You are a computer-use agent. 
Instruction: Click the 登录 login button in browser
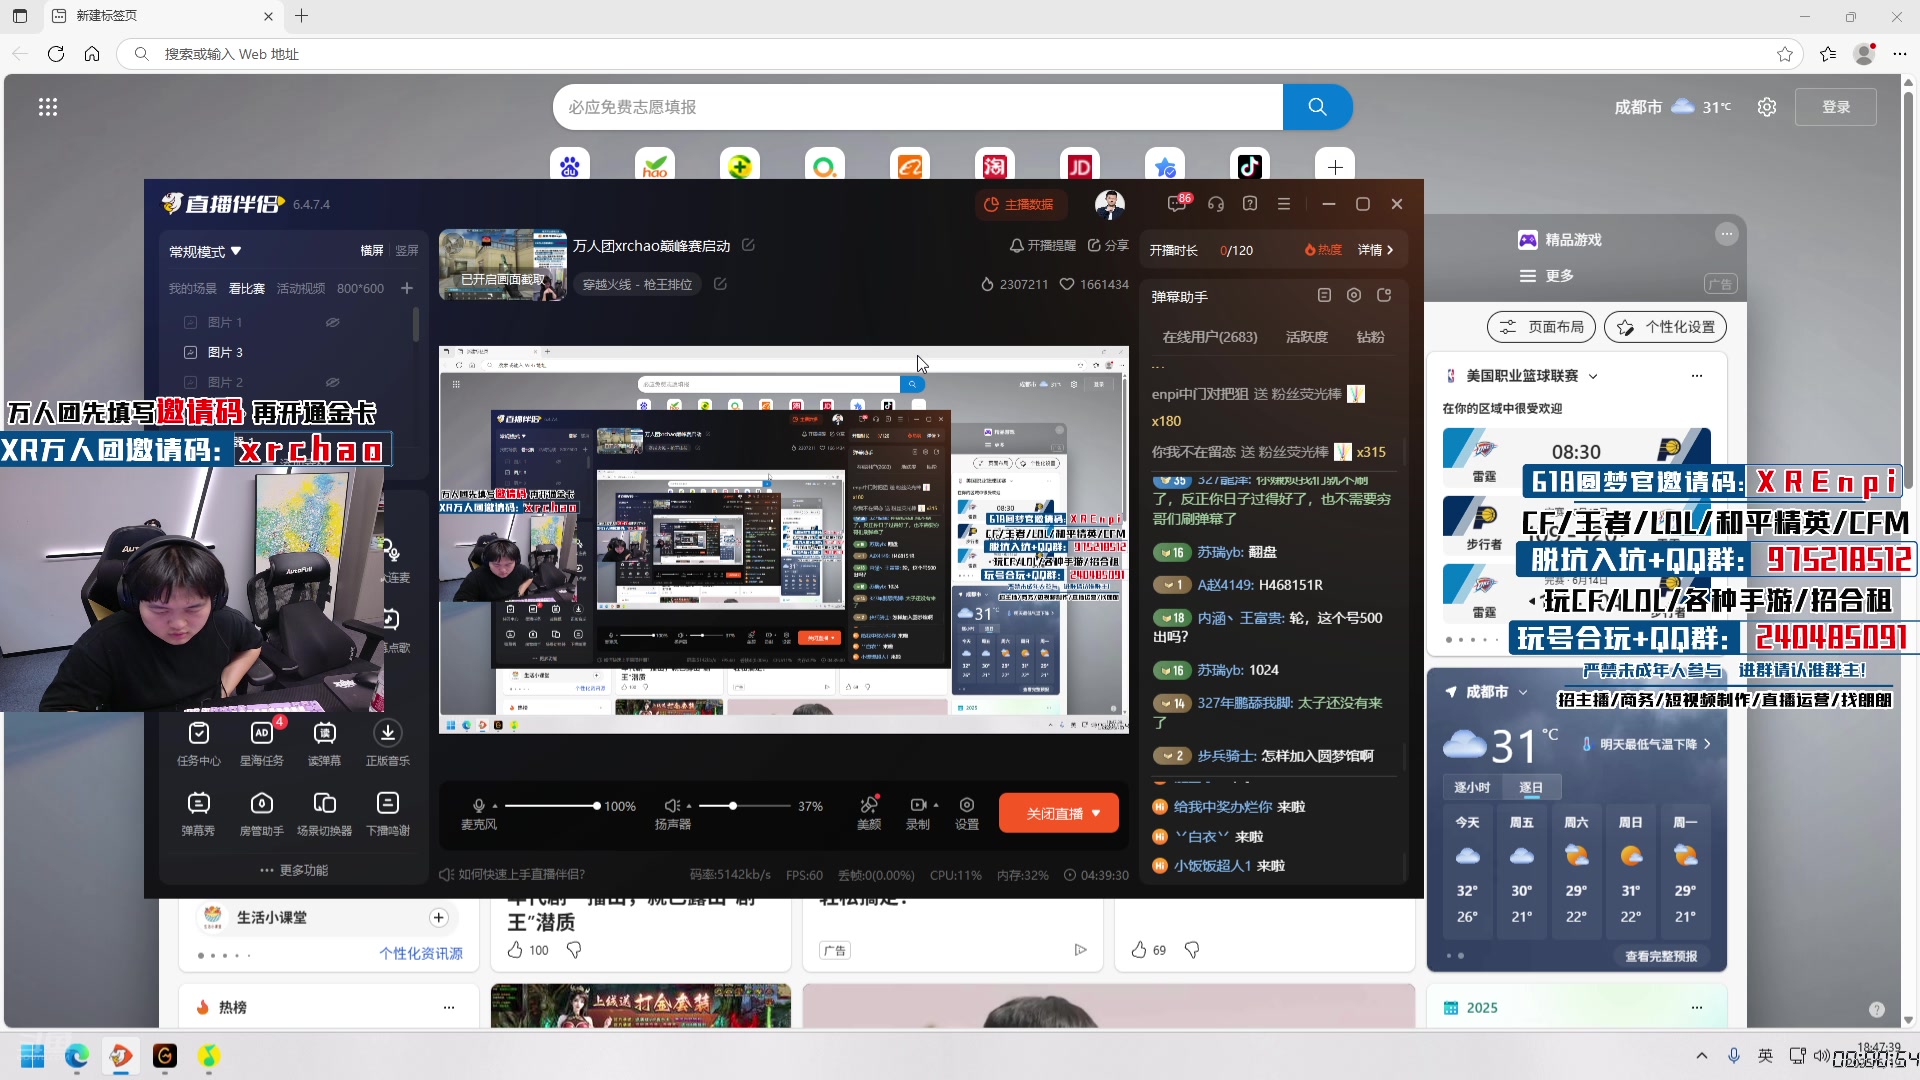(x=1836, y=107)
